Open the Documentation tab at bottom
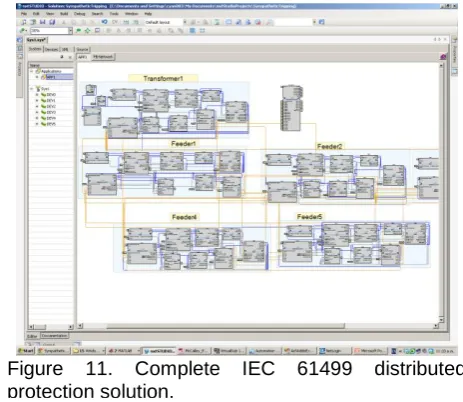This screenshot has width=463, height=402. pyautogui.click(x=54, y=336)
